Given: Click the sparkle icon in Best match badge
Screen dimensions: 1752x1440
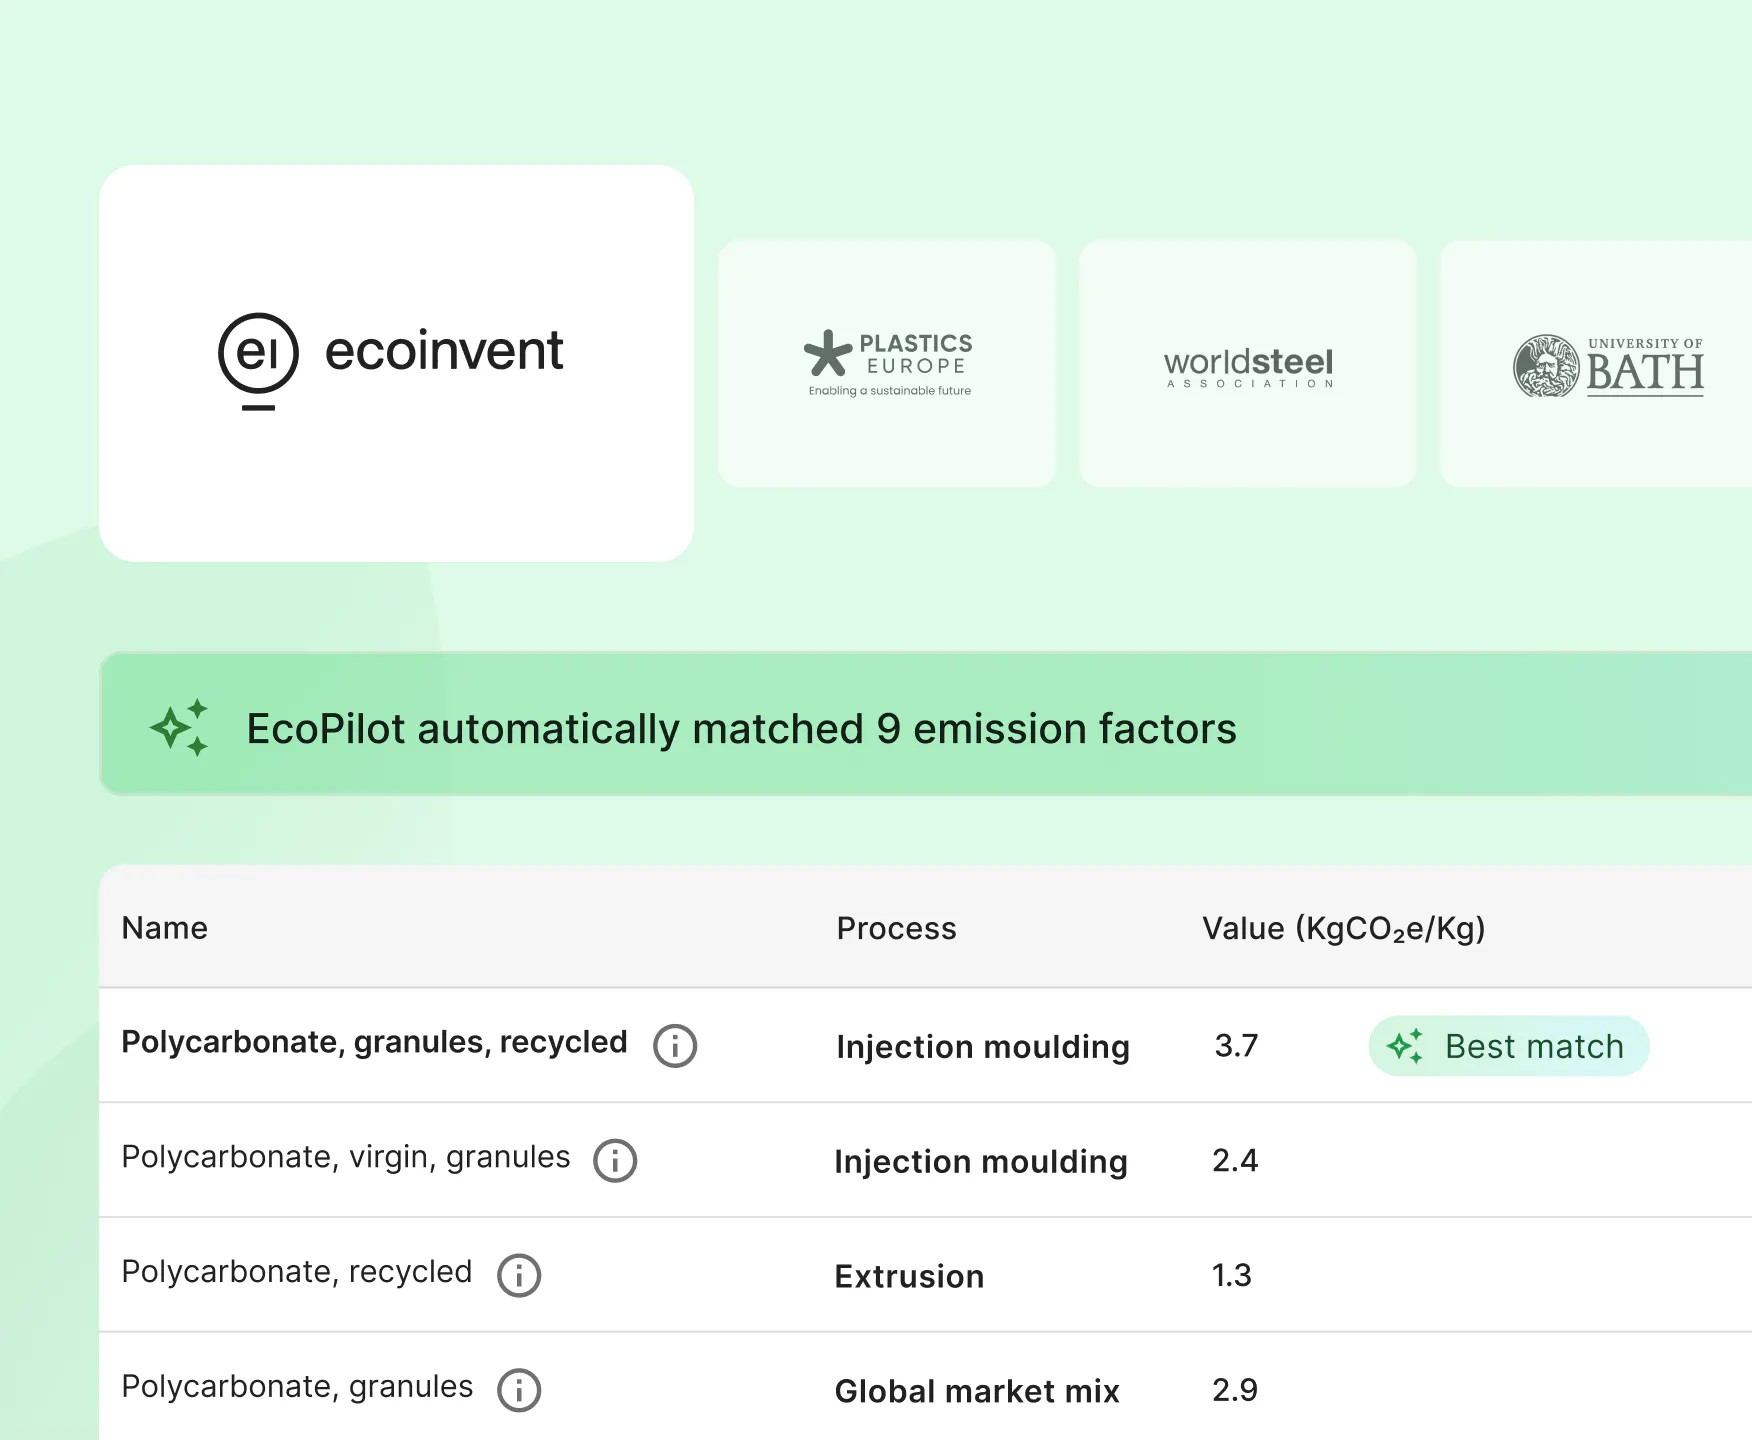Looking at the screenshot, I should tap(1405, 1046).
